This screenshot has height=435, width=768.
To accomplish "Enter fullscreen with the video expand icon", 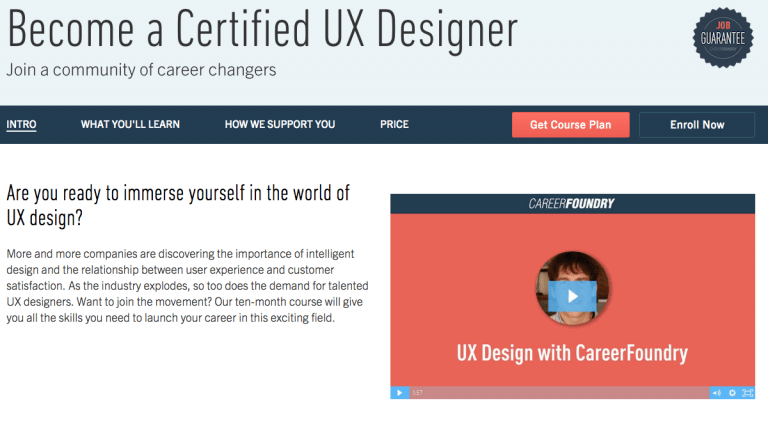I will (747, 392).
